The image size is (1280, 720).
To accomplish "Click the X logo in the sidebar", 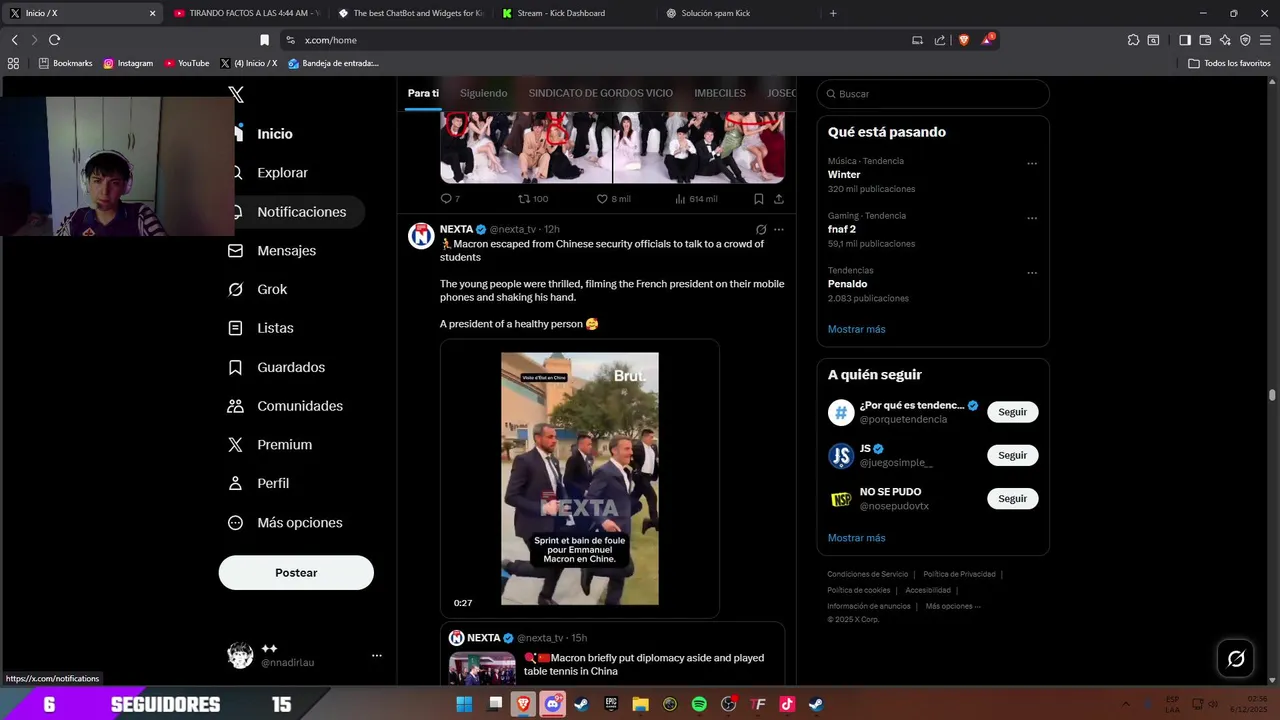I will click(236, 95).
